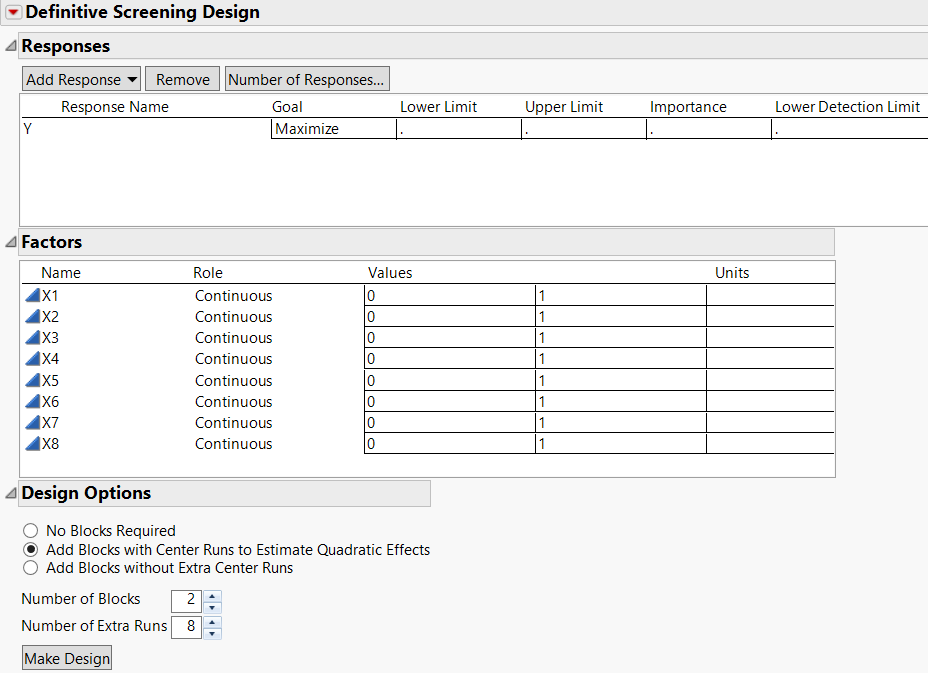Screen dimensions: 928x673
Task: Click the Lower Limit cell for Y
Action: pos(459,129)
